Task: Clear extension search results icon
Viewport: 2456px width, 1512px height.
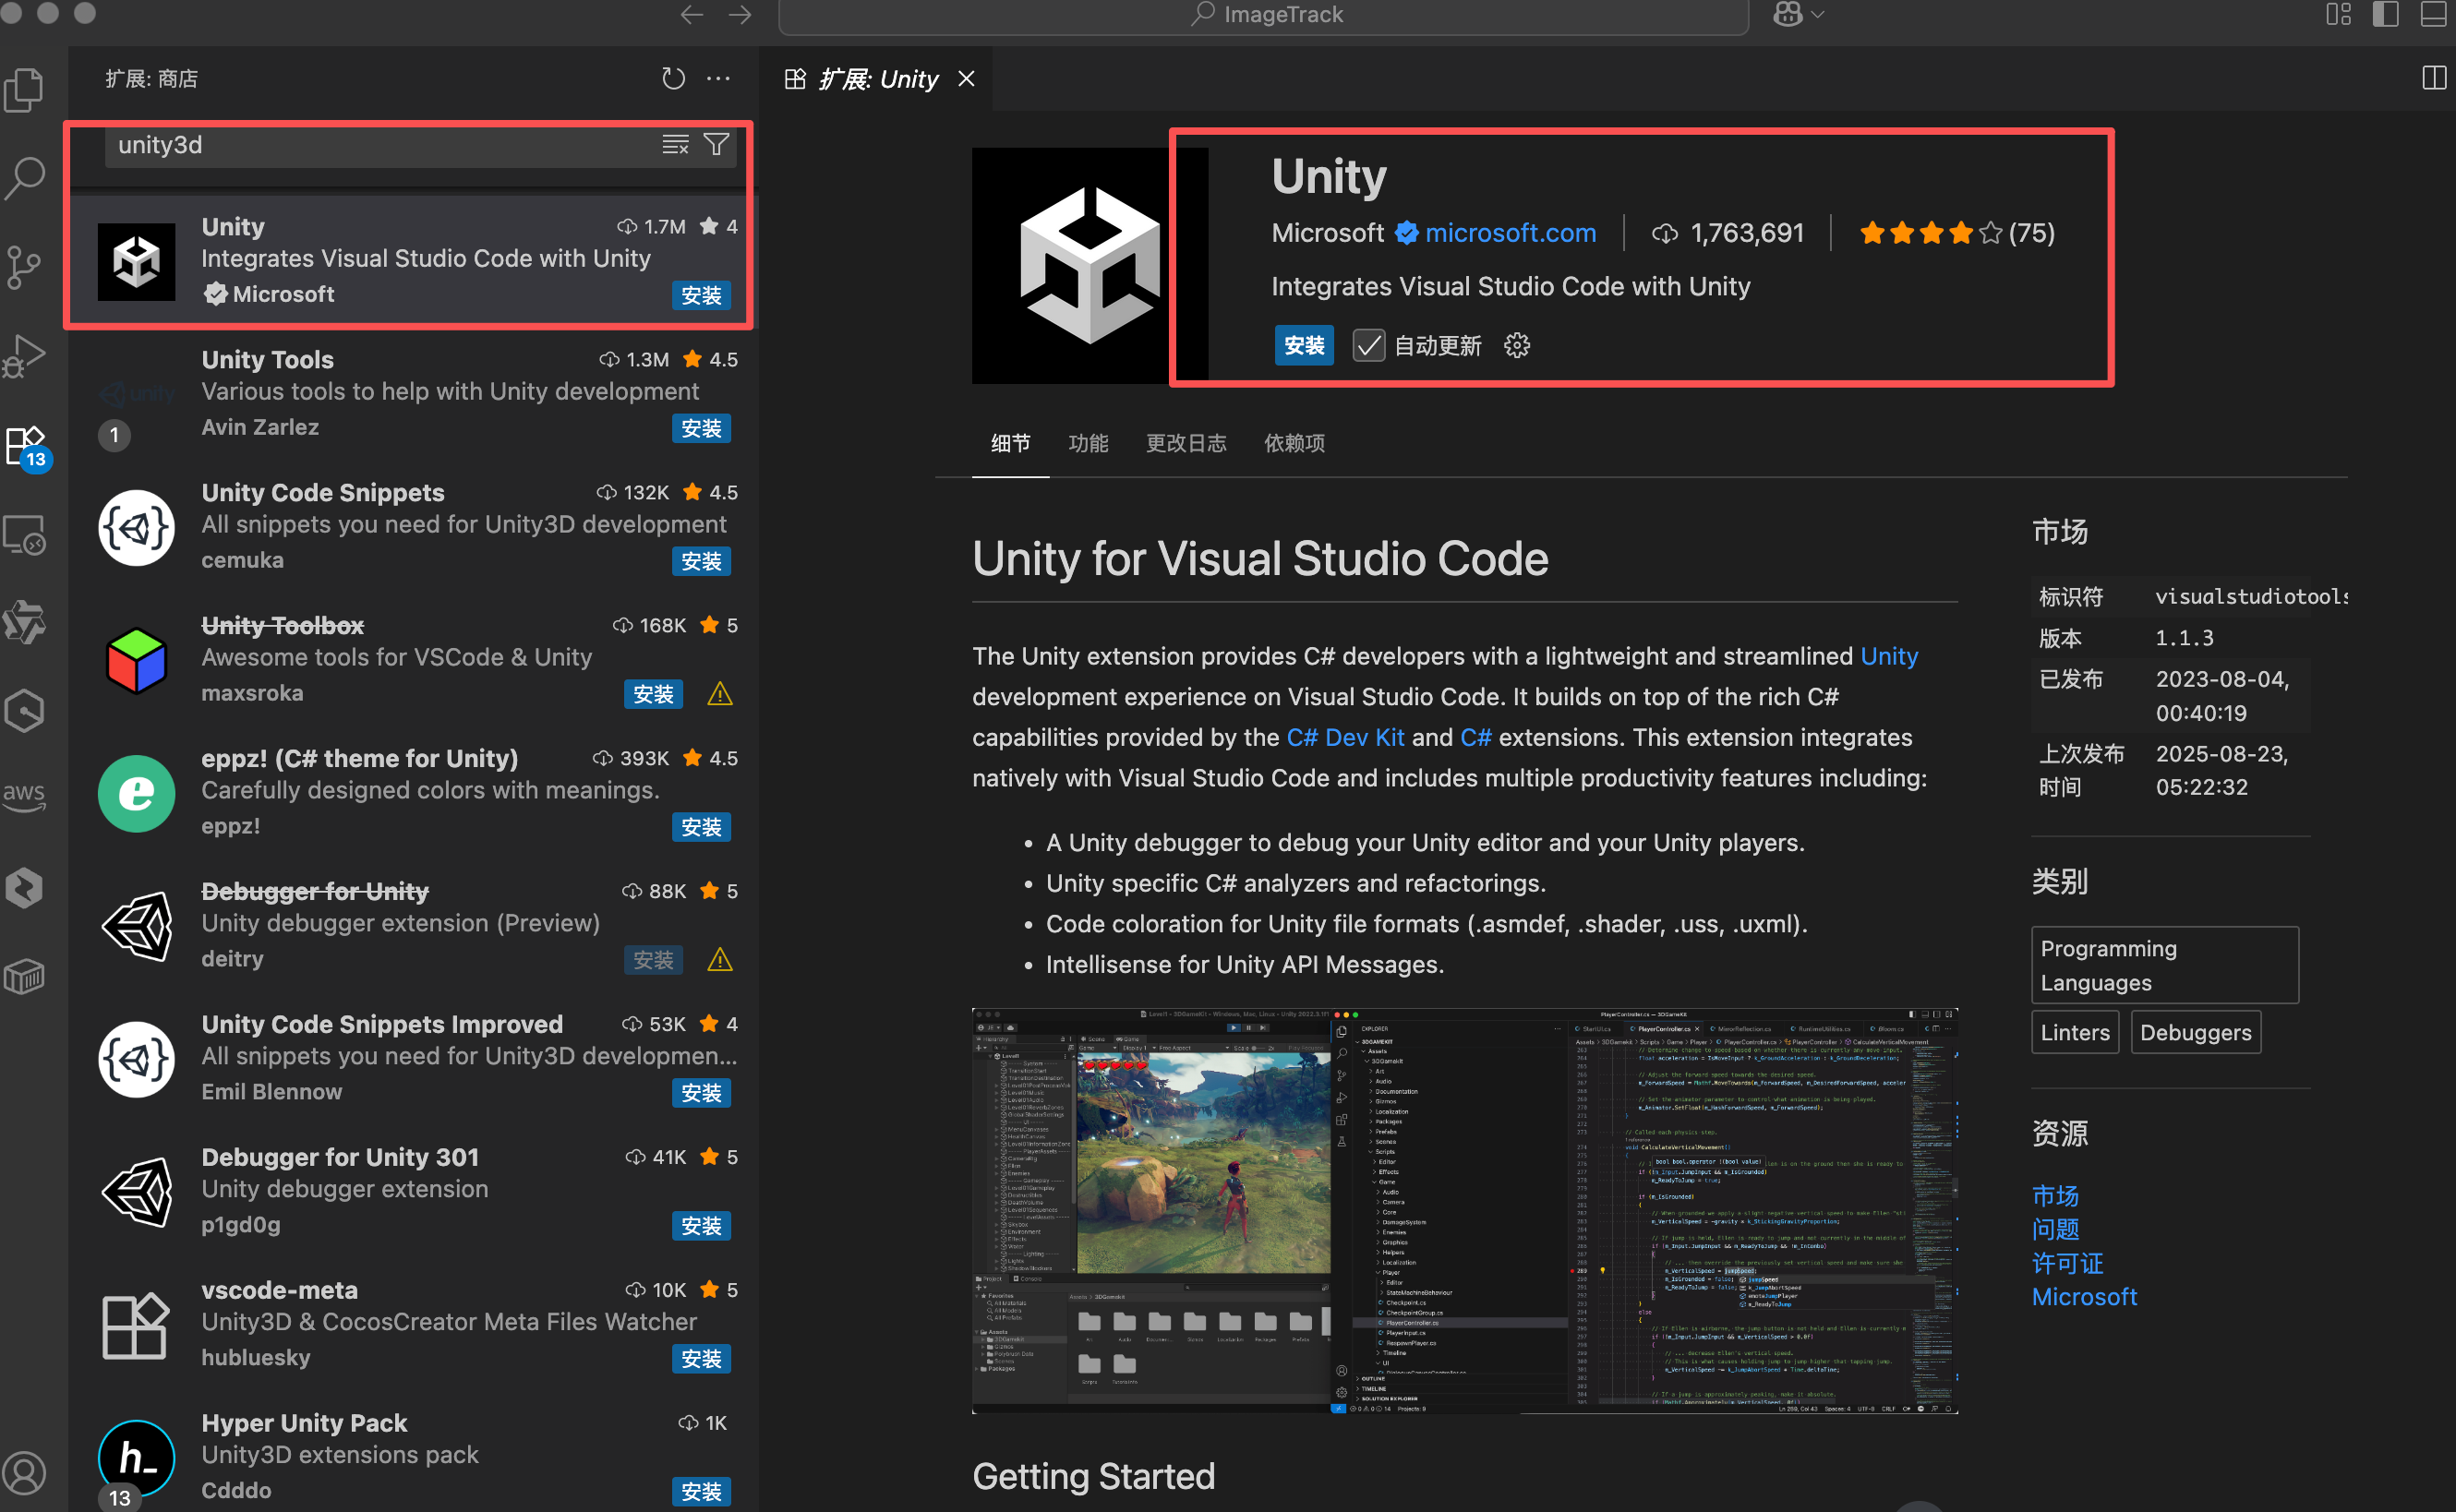Action: [x=675, y=145]
